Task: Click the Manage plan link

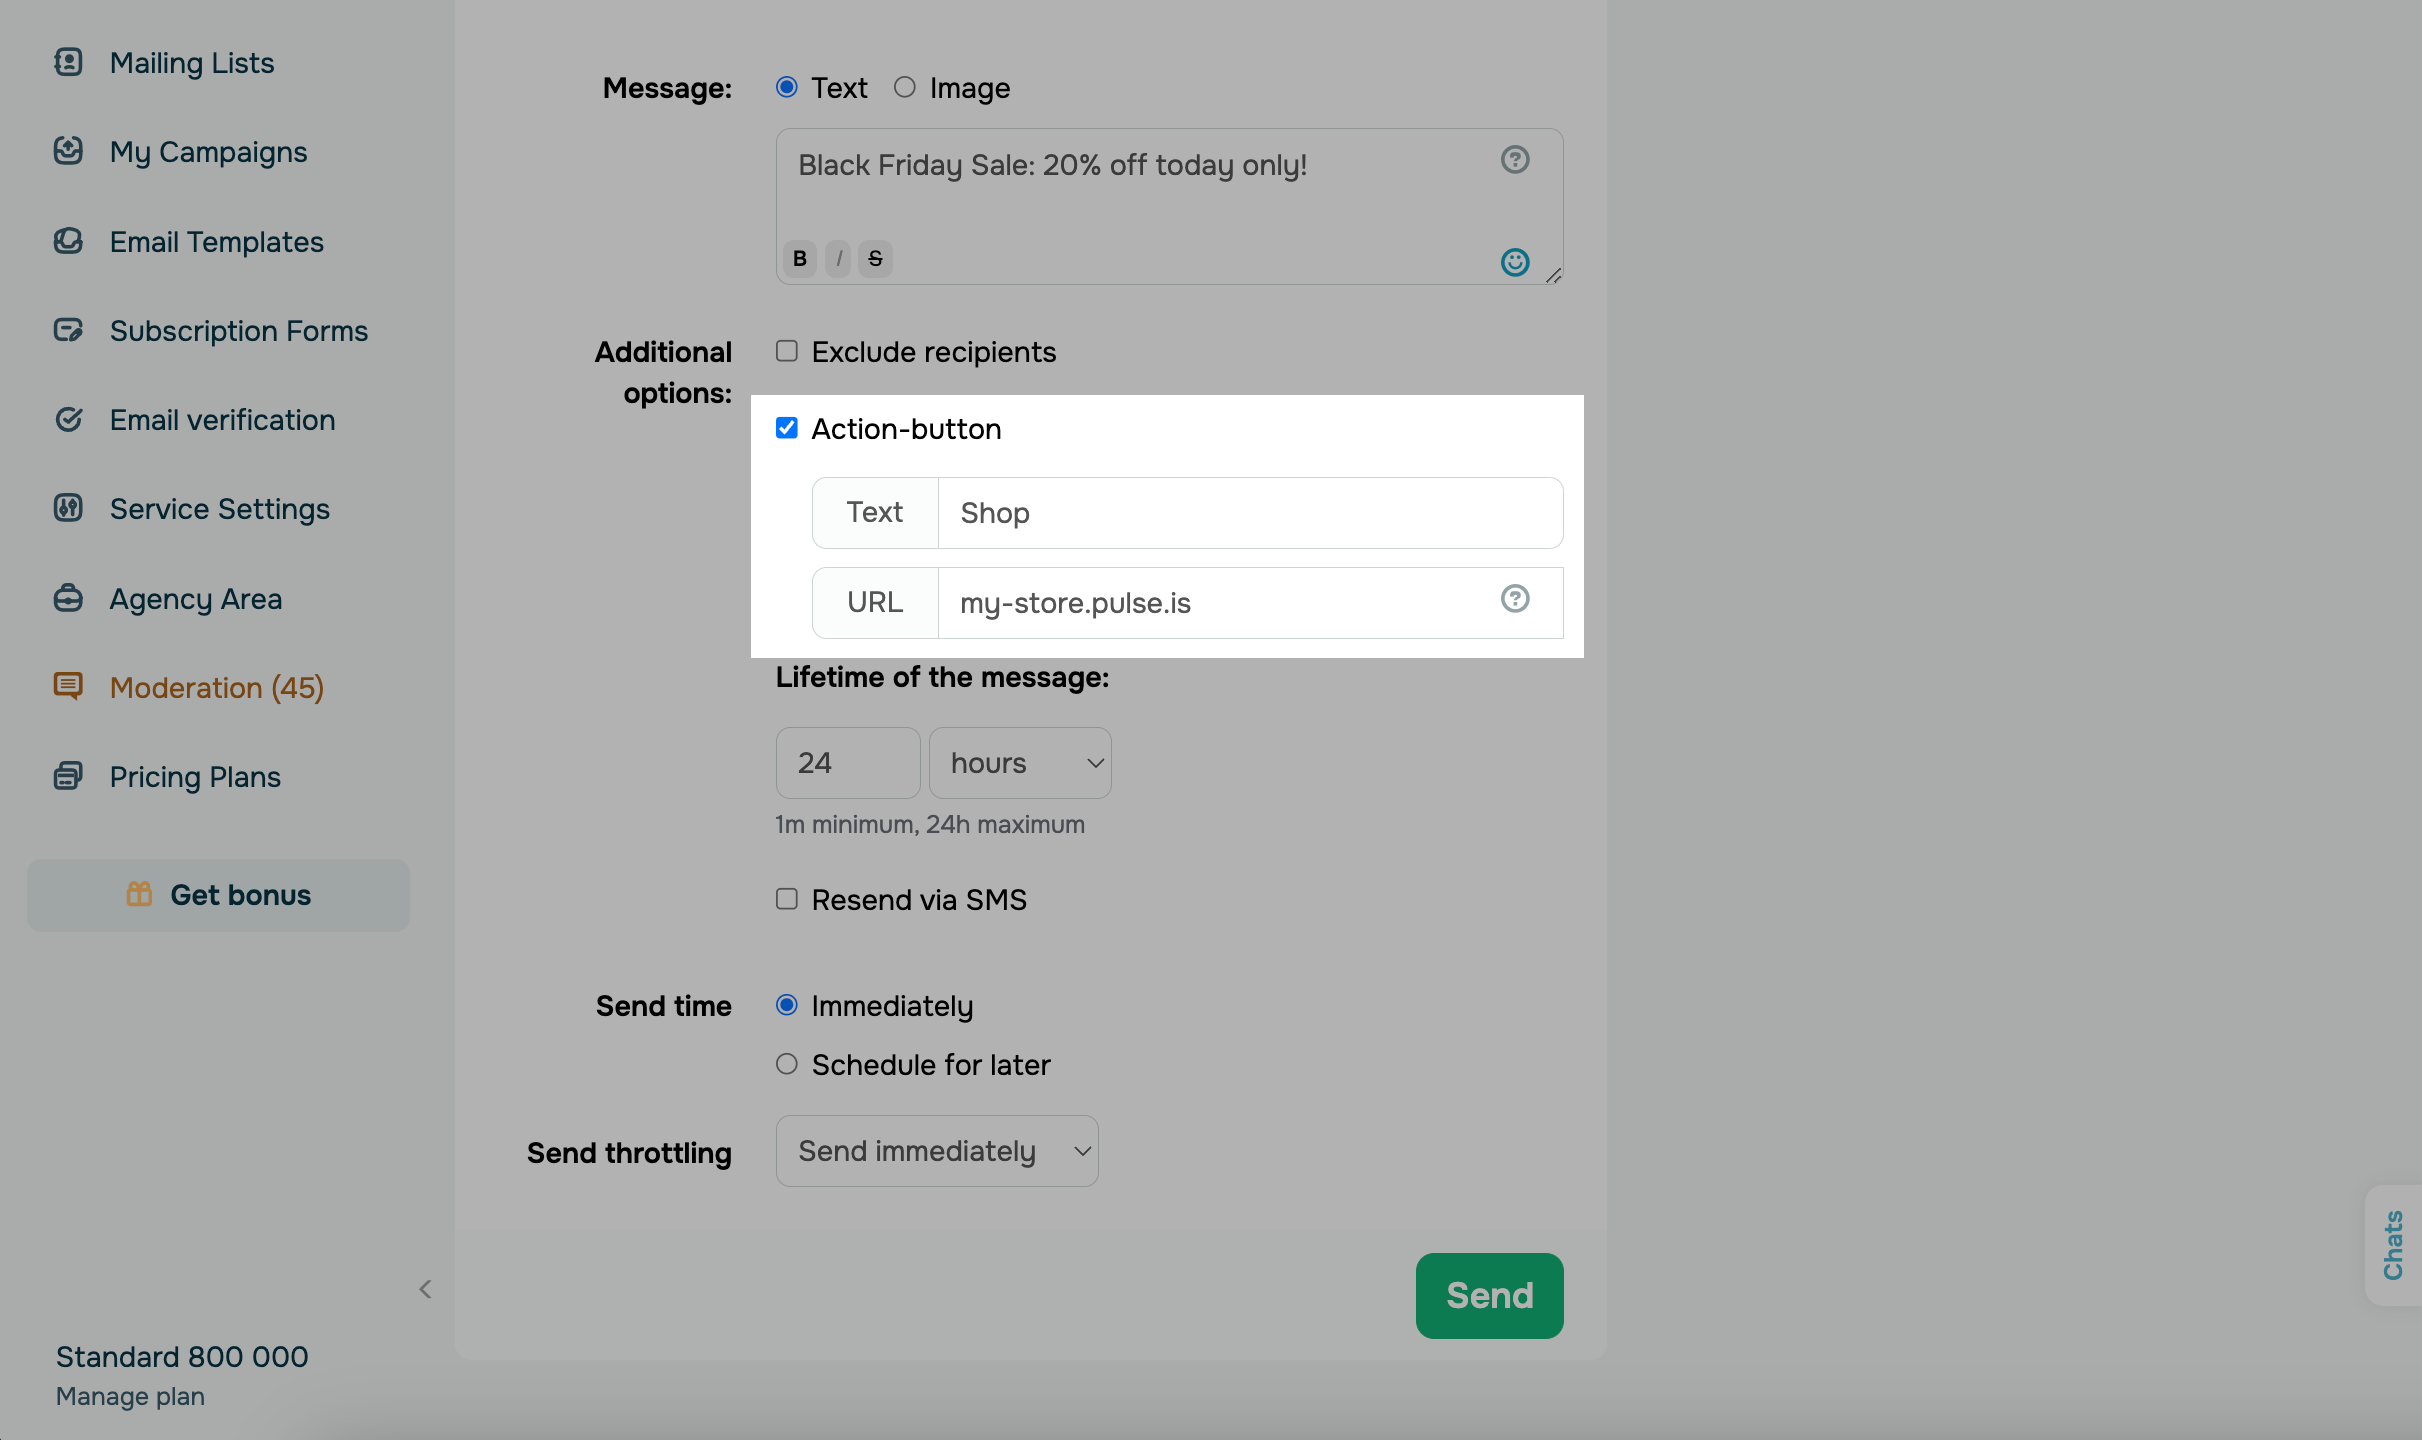Action: [130, 1395]
